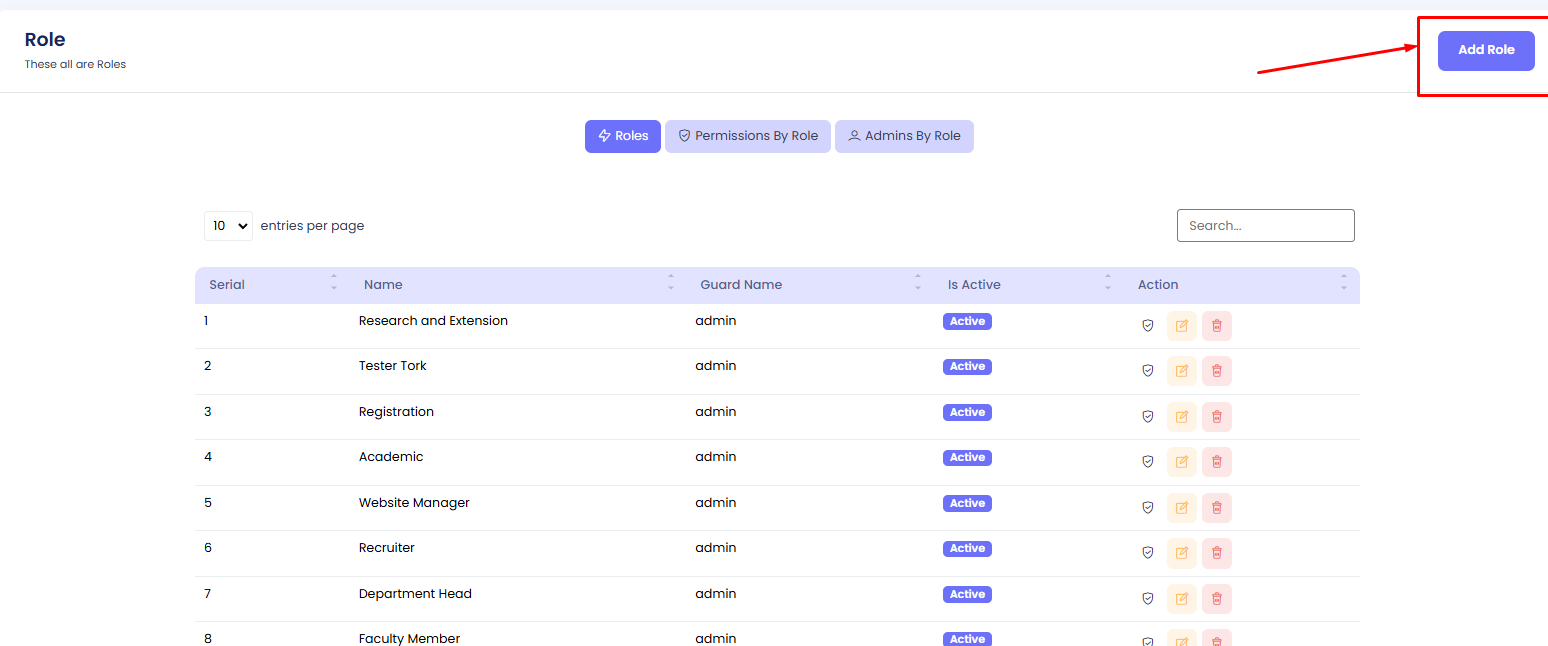Image resolution: width=1548 pixels, height=646 pixels.
Task: Open permissions shield icon for Recruiter
Action: point(1148,553)
